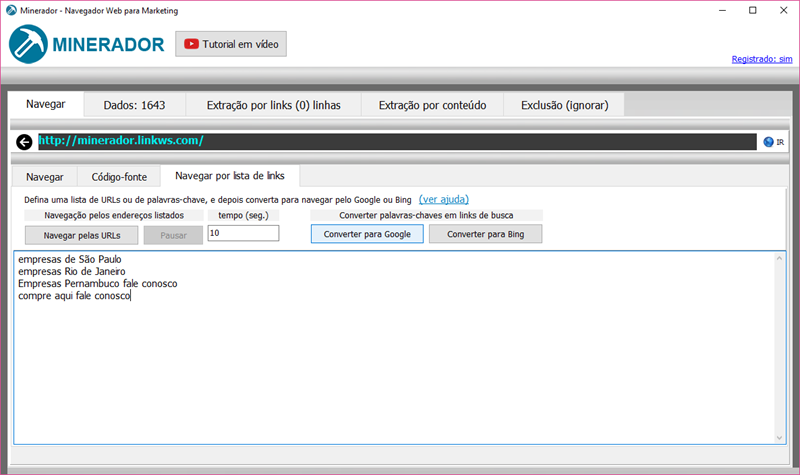Click 'Converter palavras-chaves em links de busca' label
The width and height of the screenshot is (800, 475).
coord(426,215)
